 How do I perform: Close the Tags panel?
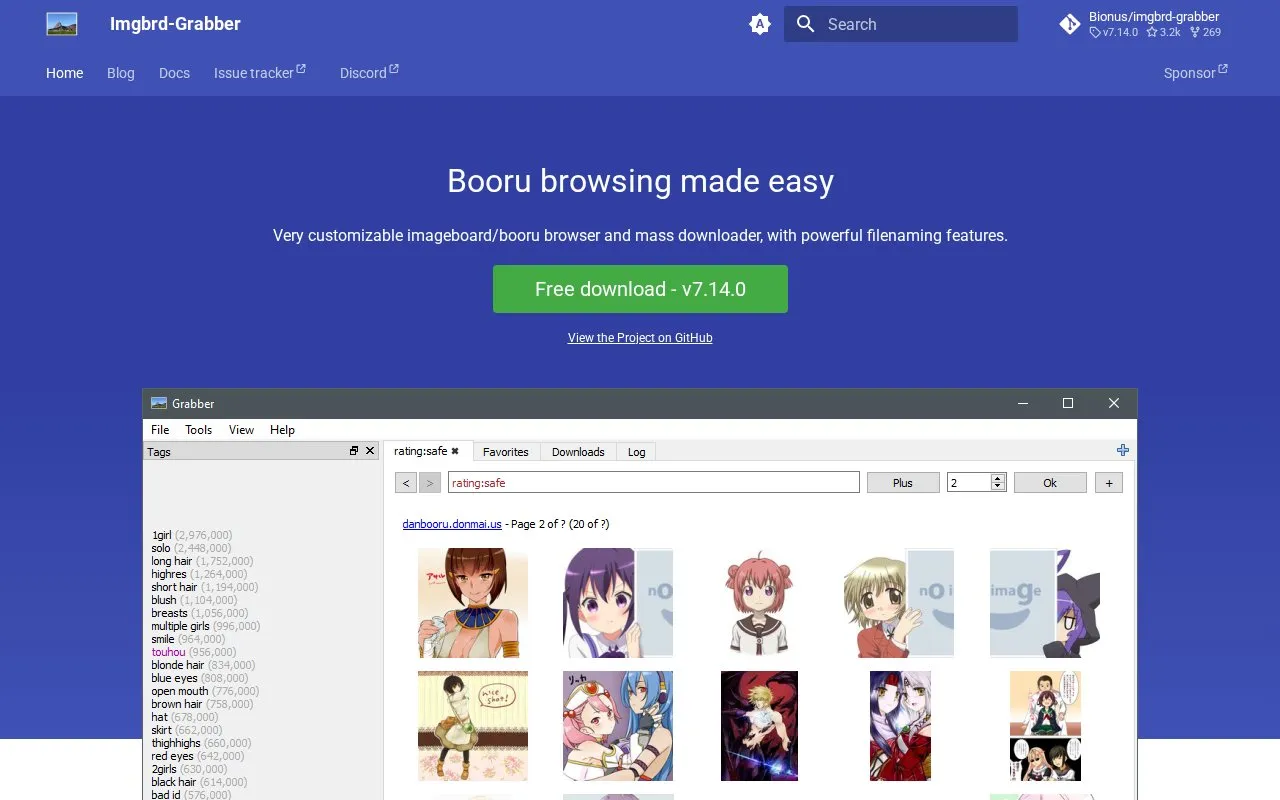[370, 451]
